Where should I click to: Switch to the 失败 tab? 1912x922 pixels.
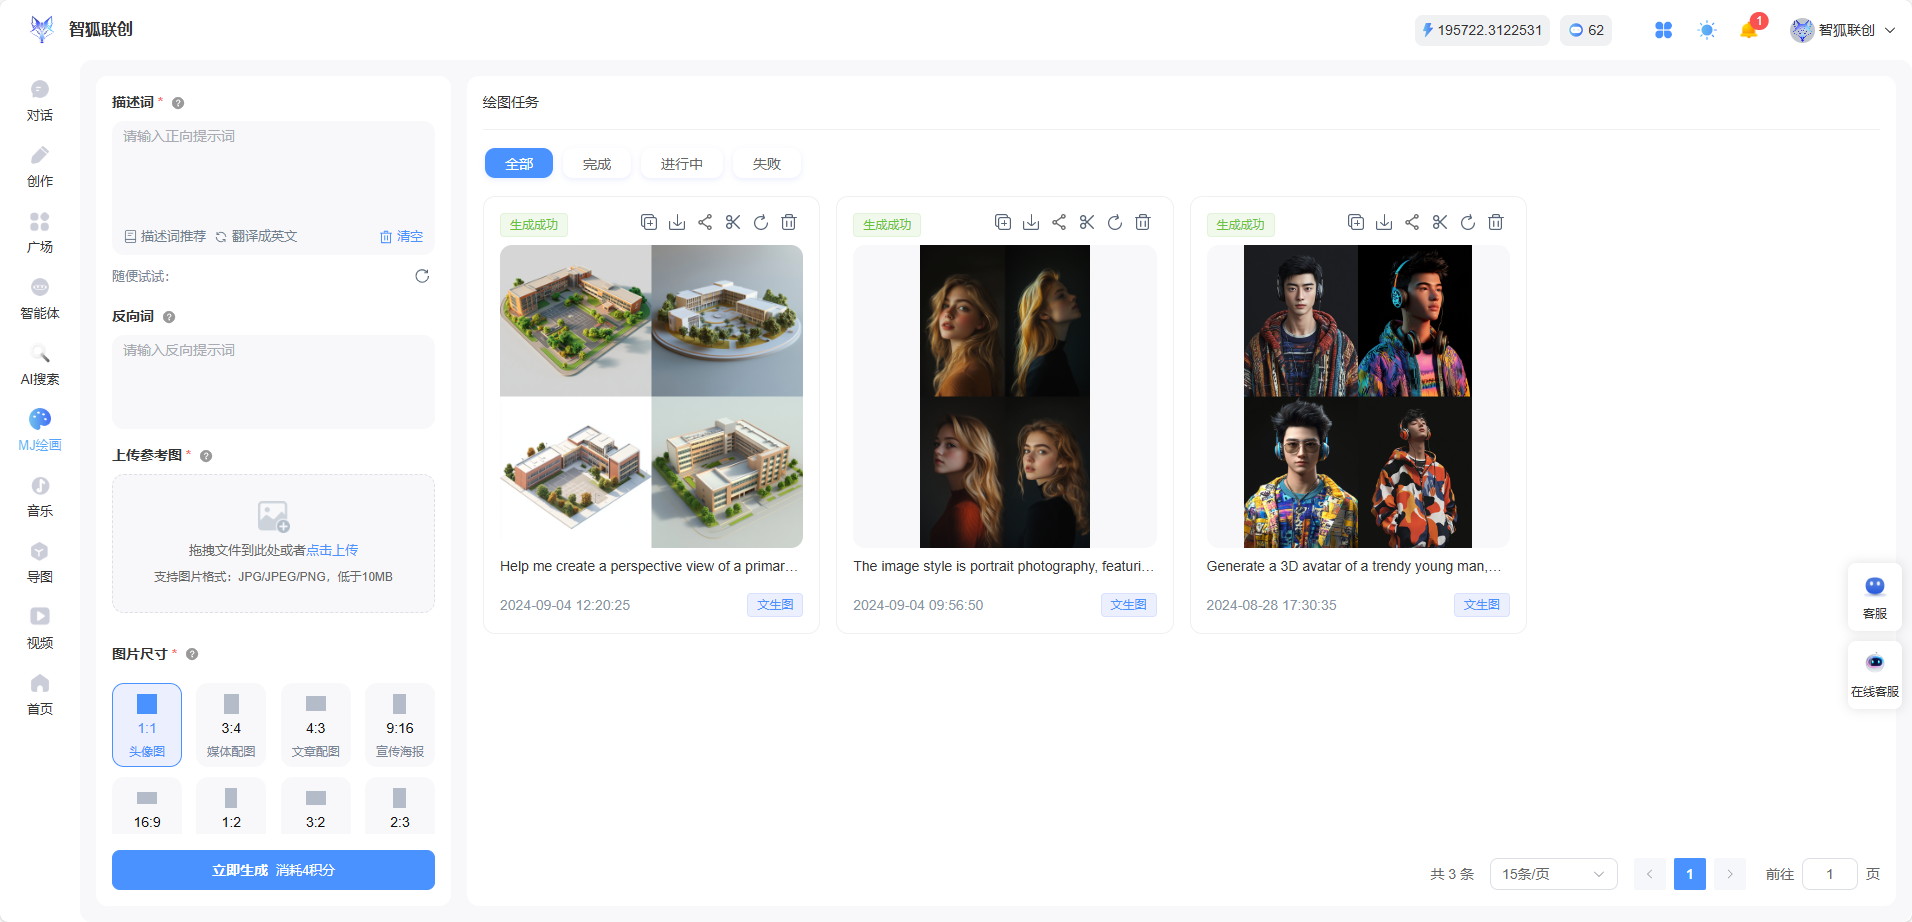pos(767,164)
